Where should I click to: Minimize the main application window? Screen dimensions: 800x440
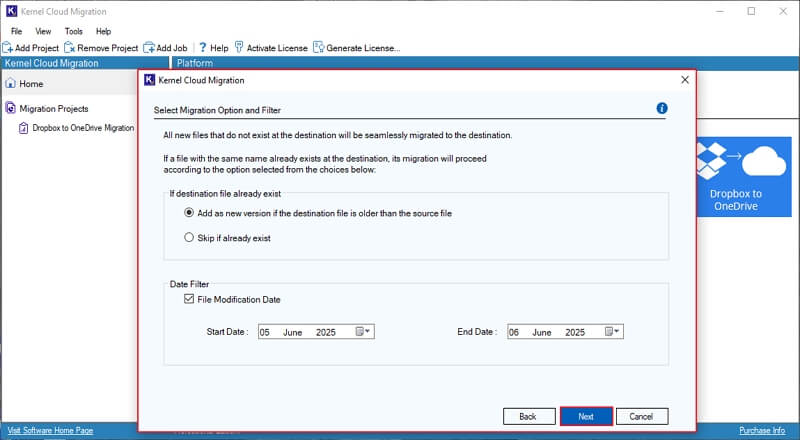point(720,11)
